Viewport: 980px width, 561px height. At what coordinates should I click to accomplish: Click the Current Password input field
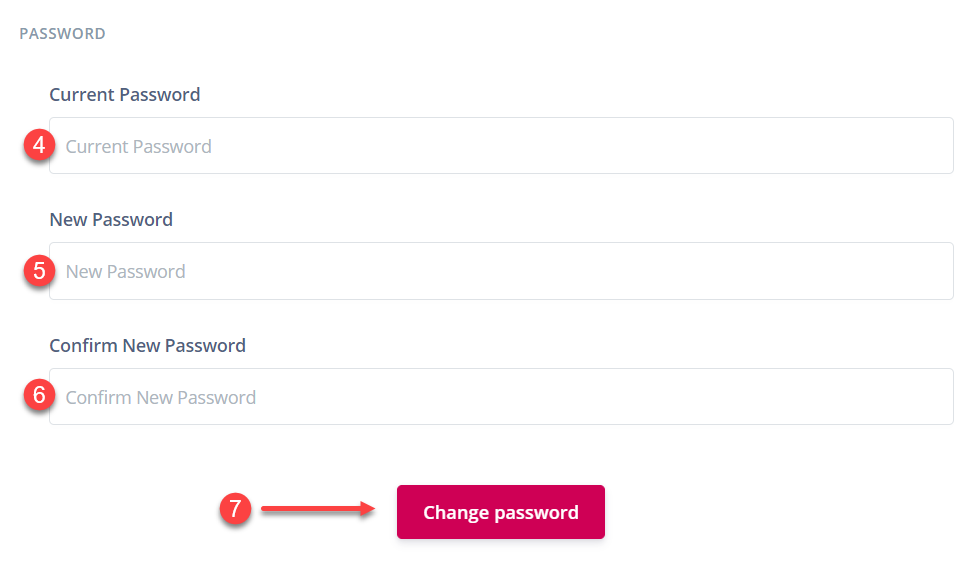coord(500,146)
